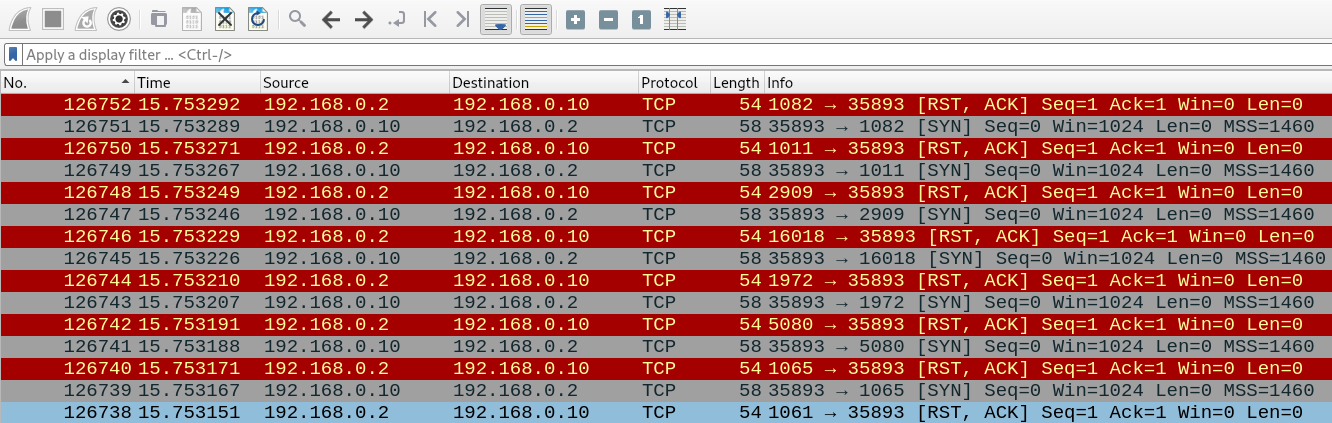Viewport: 1332px width, 423px height.
Task: Sort packets by Time column
Action: coord(197,83)
